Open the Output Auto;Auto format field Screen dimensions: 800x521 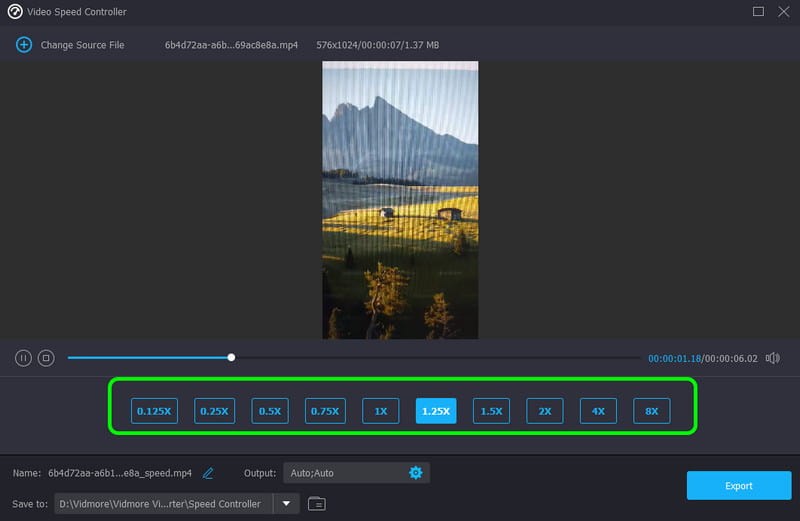point(345,473)
